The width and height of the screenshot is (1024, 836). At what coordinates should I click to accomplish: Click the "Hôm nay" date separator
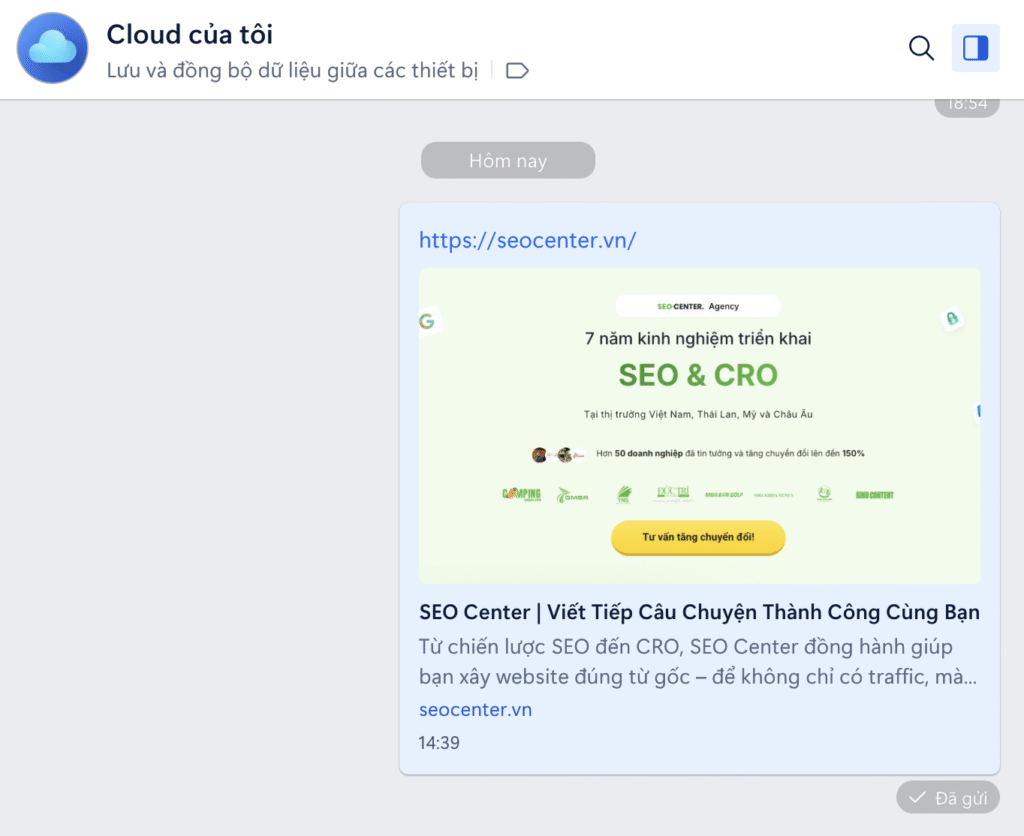coord(508,161)
